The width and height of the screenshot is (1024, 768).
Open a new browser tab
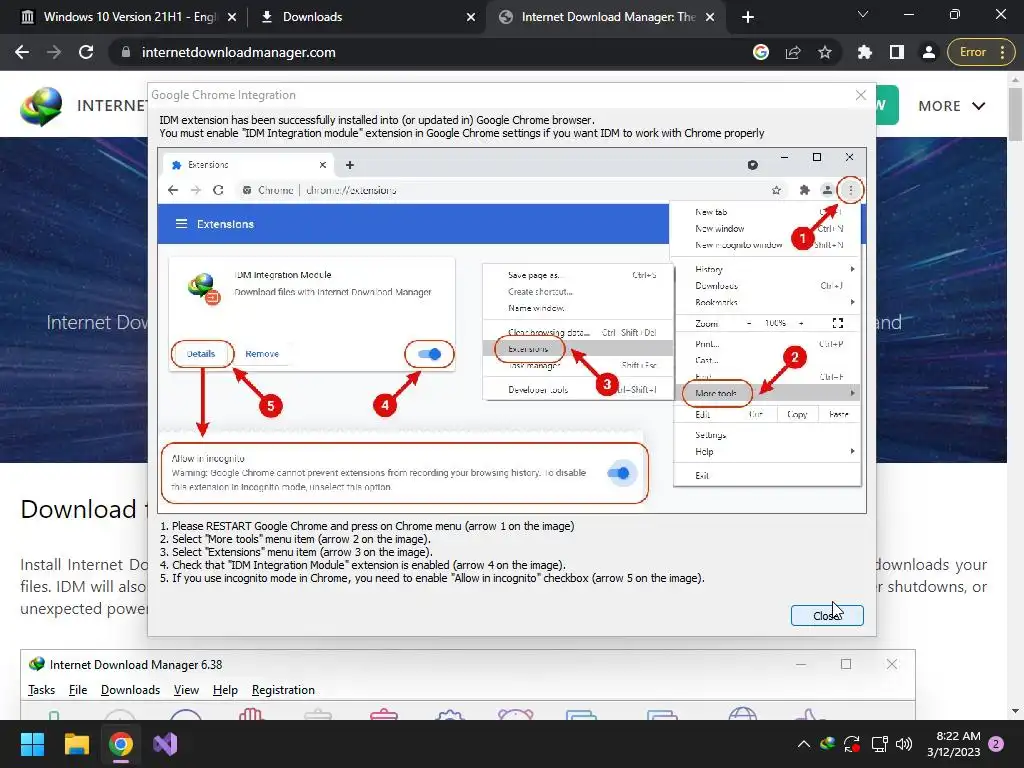748,17
